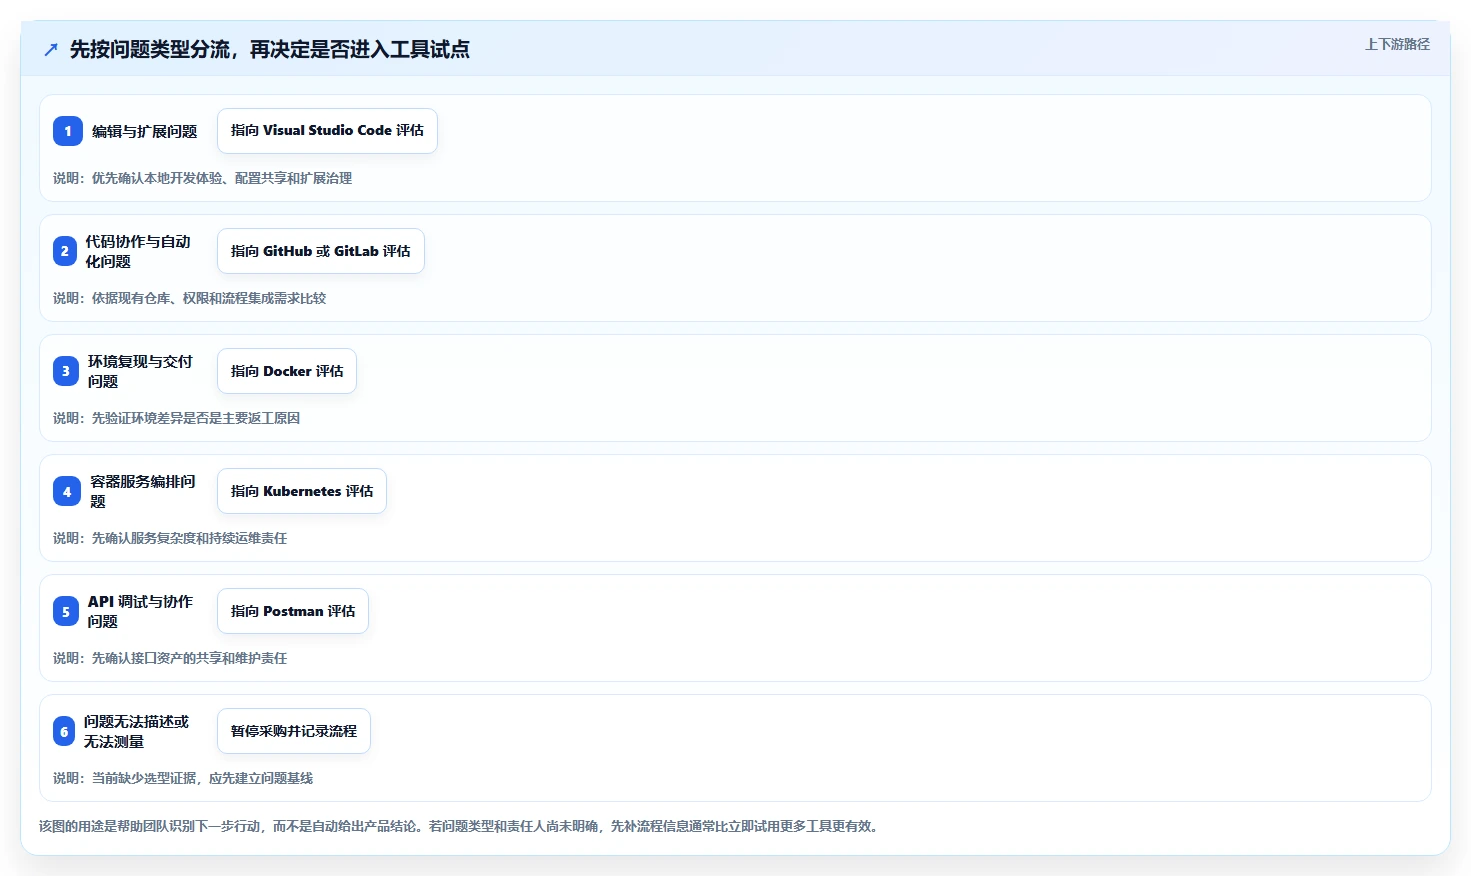Select the 指向 GitHub 或 GitLab 评估 button
1471x876 pixels.
(x=321, y=251)
